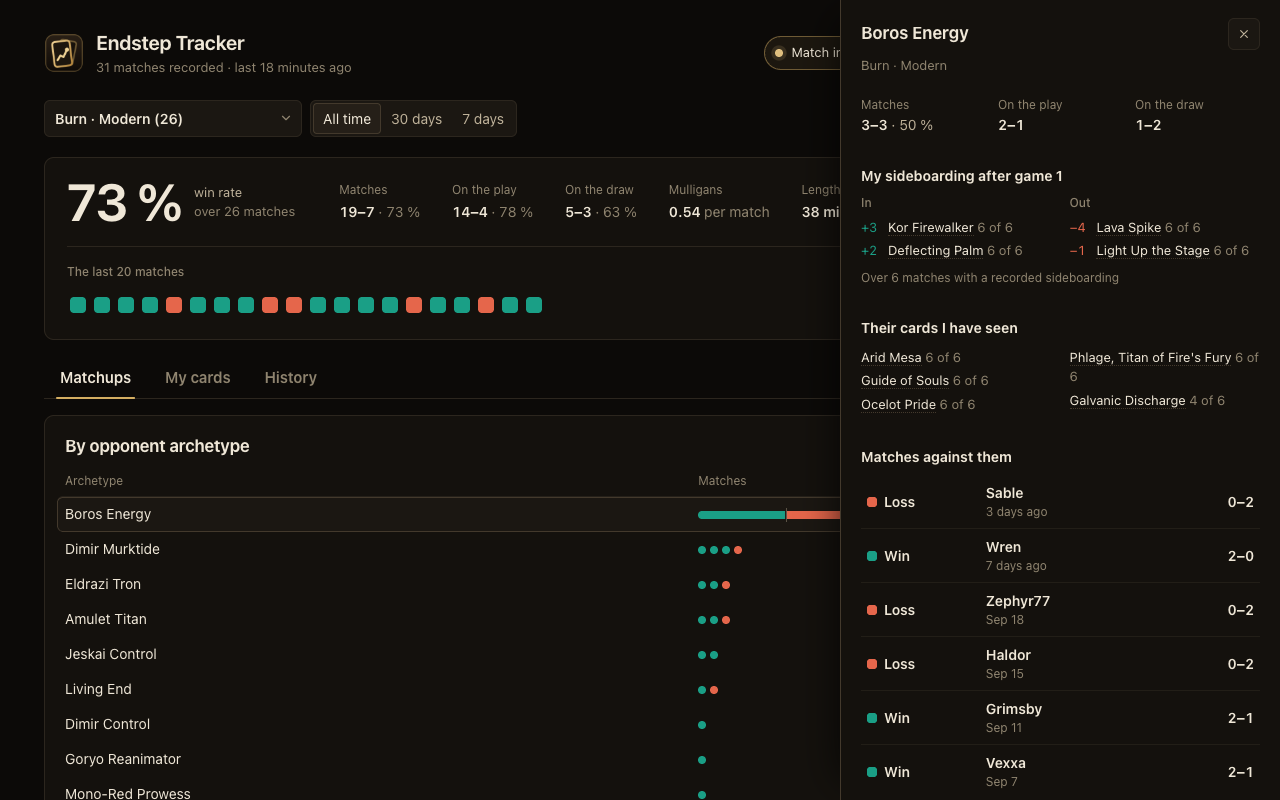This screenshot has width=1280, height=800.
Task: Select the All time range
Action: tap(347, 119)
